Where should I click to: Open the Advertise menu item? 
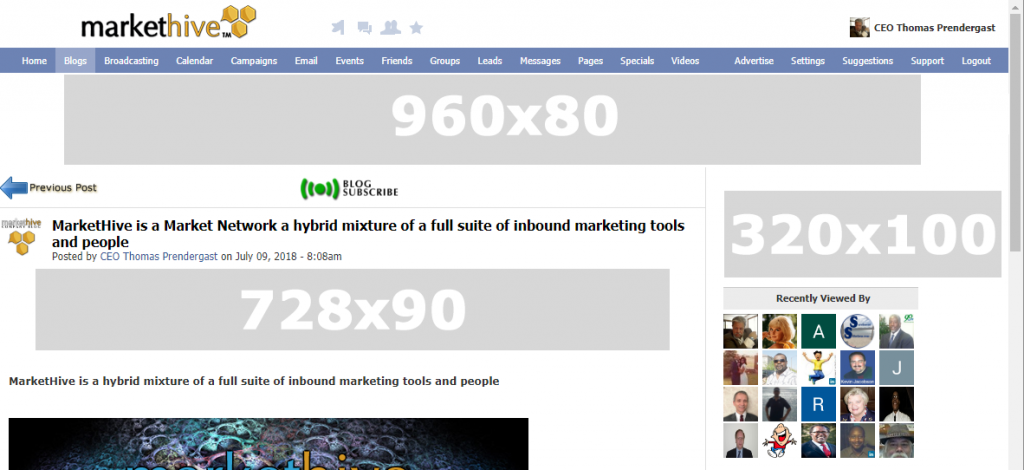click(754, 61)
